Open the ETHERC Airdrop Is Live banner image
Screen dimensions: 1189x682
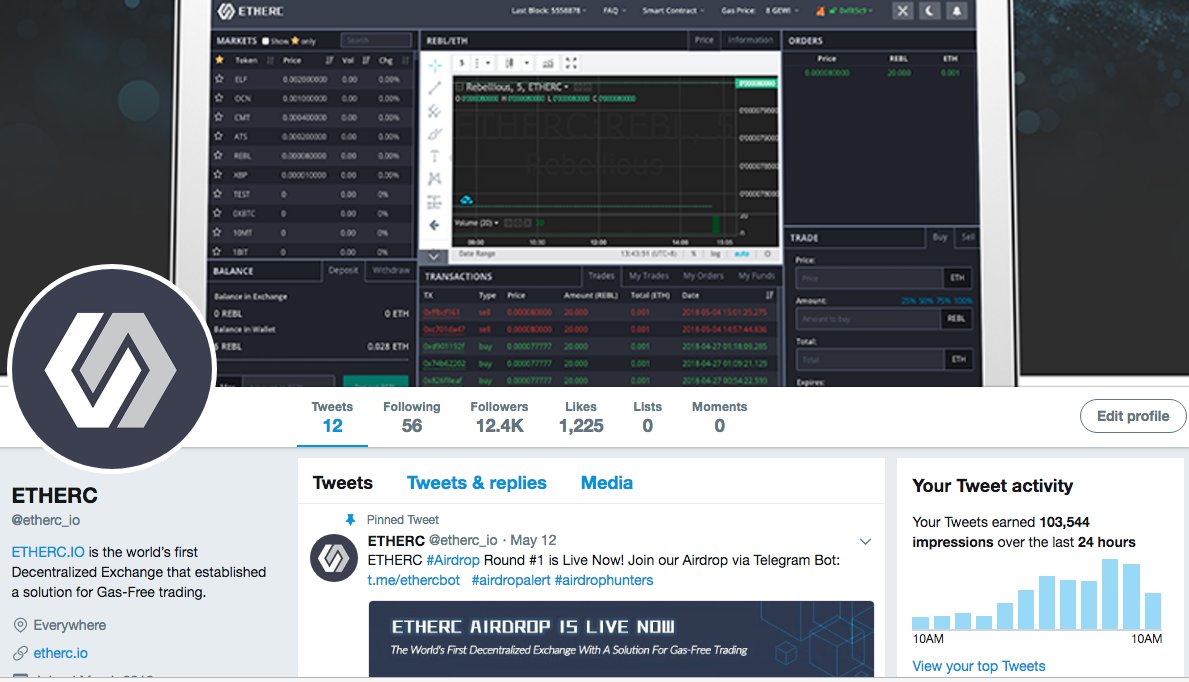pos(621,639)
